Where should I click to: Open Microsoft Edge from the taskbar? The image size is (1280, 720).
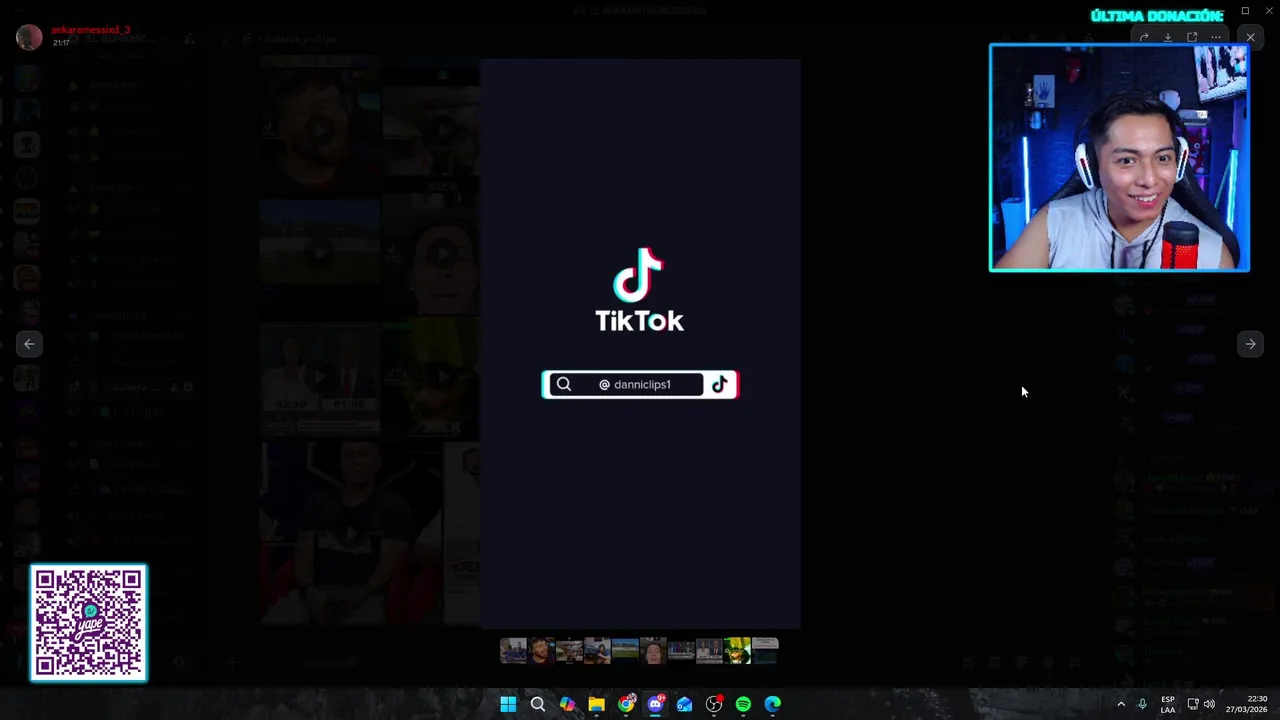pos(772,704)
